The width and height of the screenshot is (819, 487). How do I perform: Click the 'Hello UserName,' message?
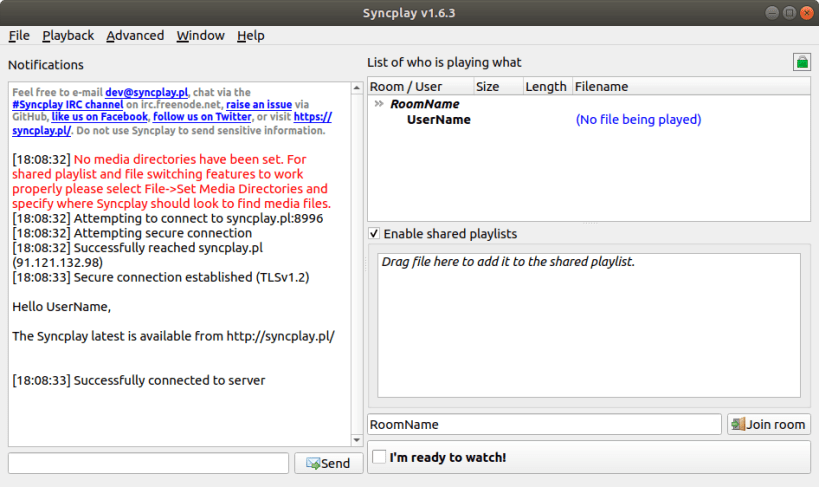click(x=62, y=307)
